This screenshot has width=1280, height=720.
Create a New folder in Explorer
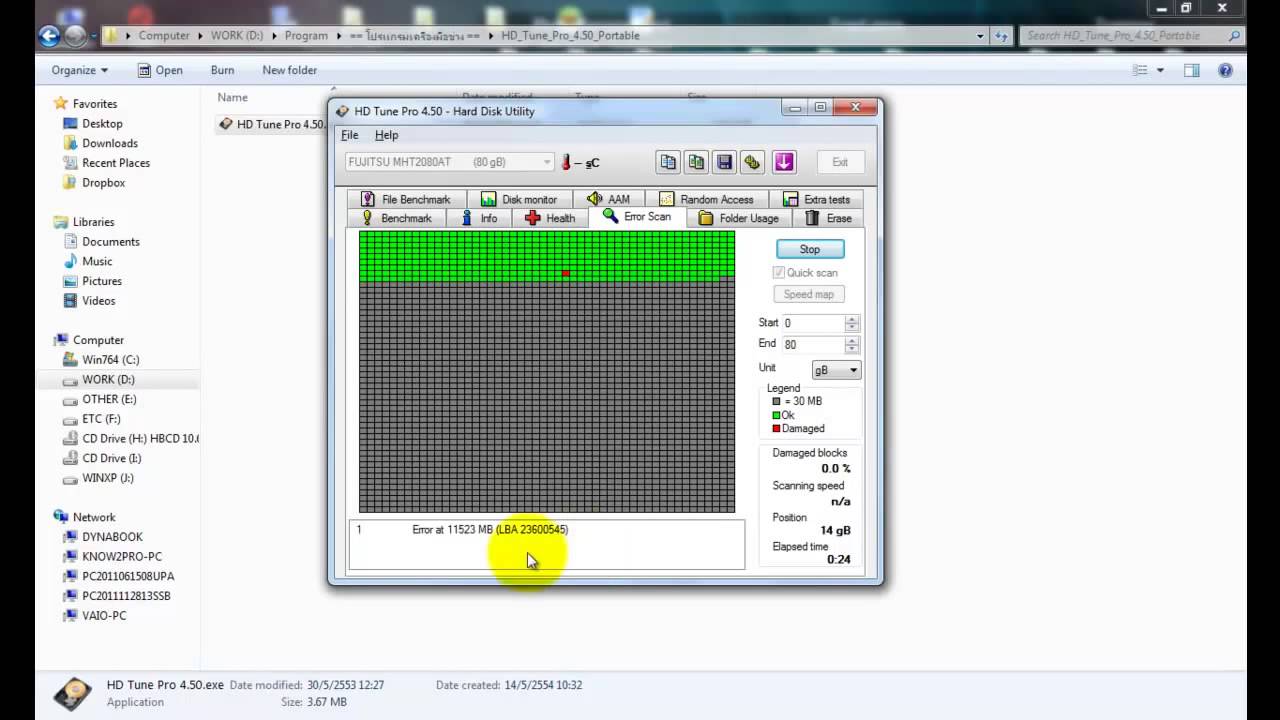(x=289, y=70)
